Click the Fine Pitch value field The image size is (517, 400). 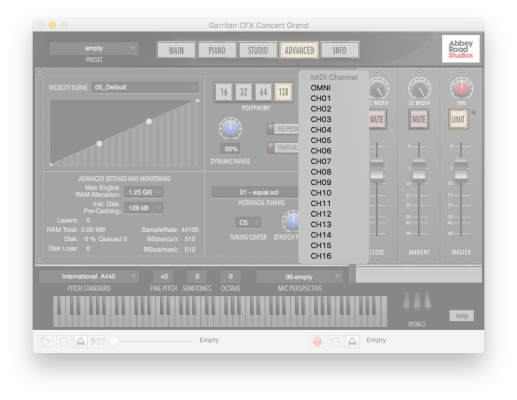pos(163,277)
